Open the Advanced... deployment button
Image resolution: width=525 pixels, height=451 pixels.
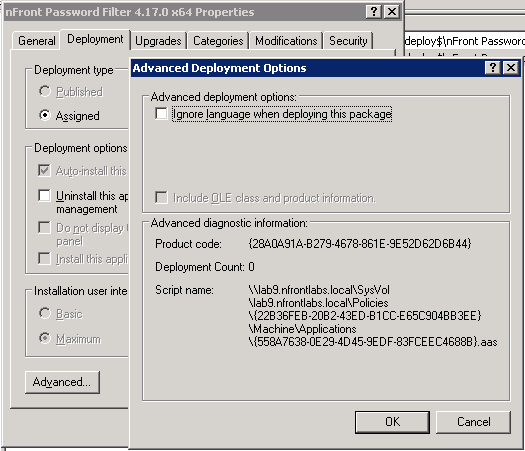(62, 382)
